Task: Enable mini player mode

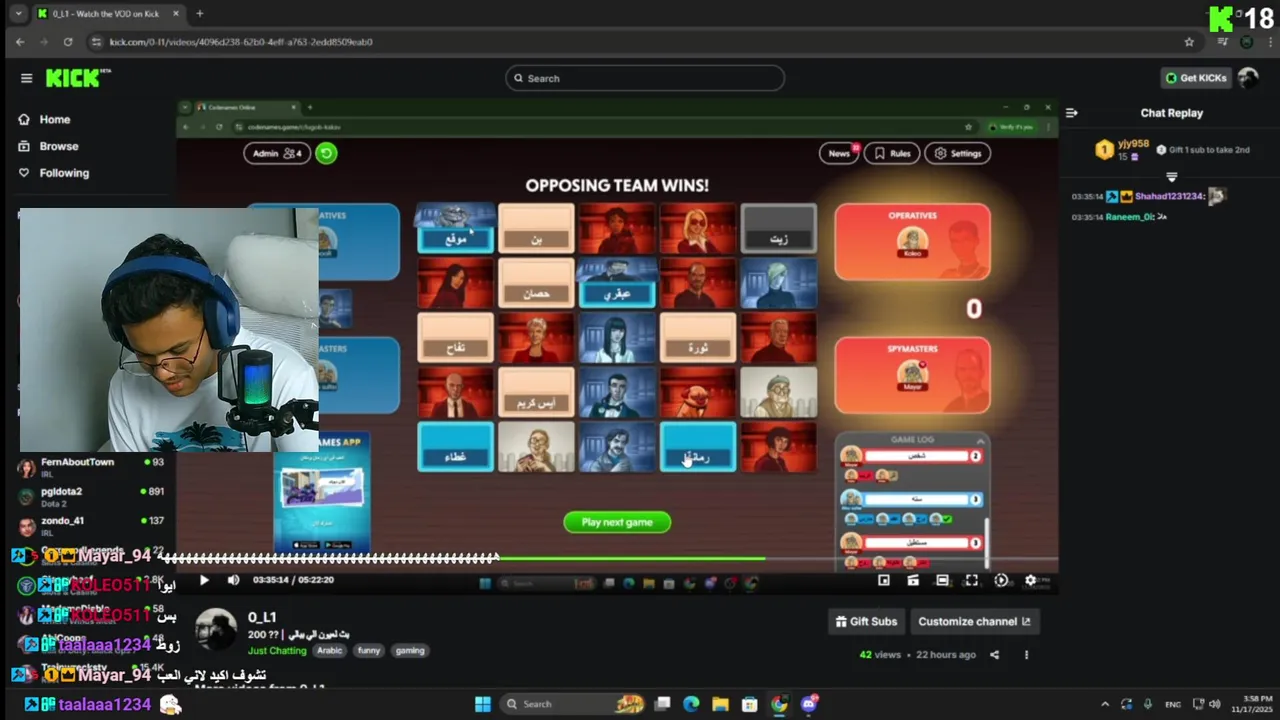Action: click(x=884, y=580)
